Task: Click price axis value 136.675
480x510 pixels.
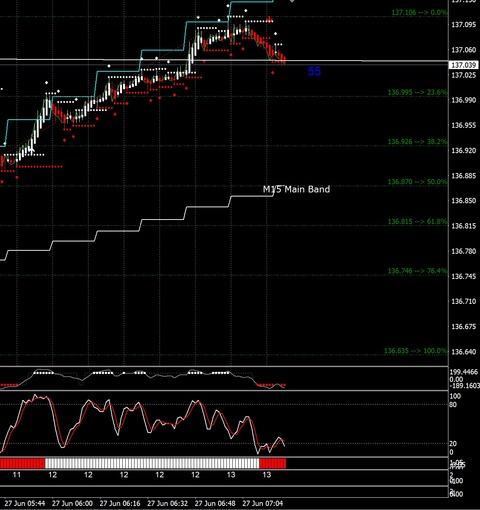Action: [464, 327]
